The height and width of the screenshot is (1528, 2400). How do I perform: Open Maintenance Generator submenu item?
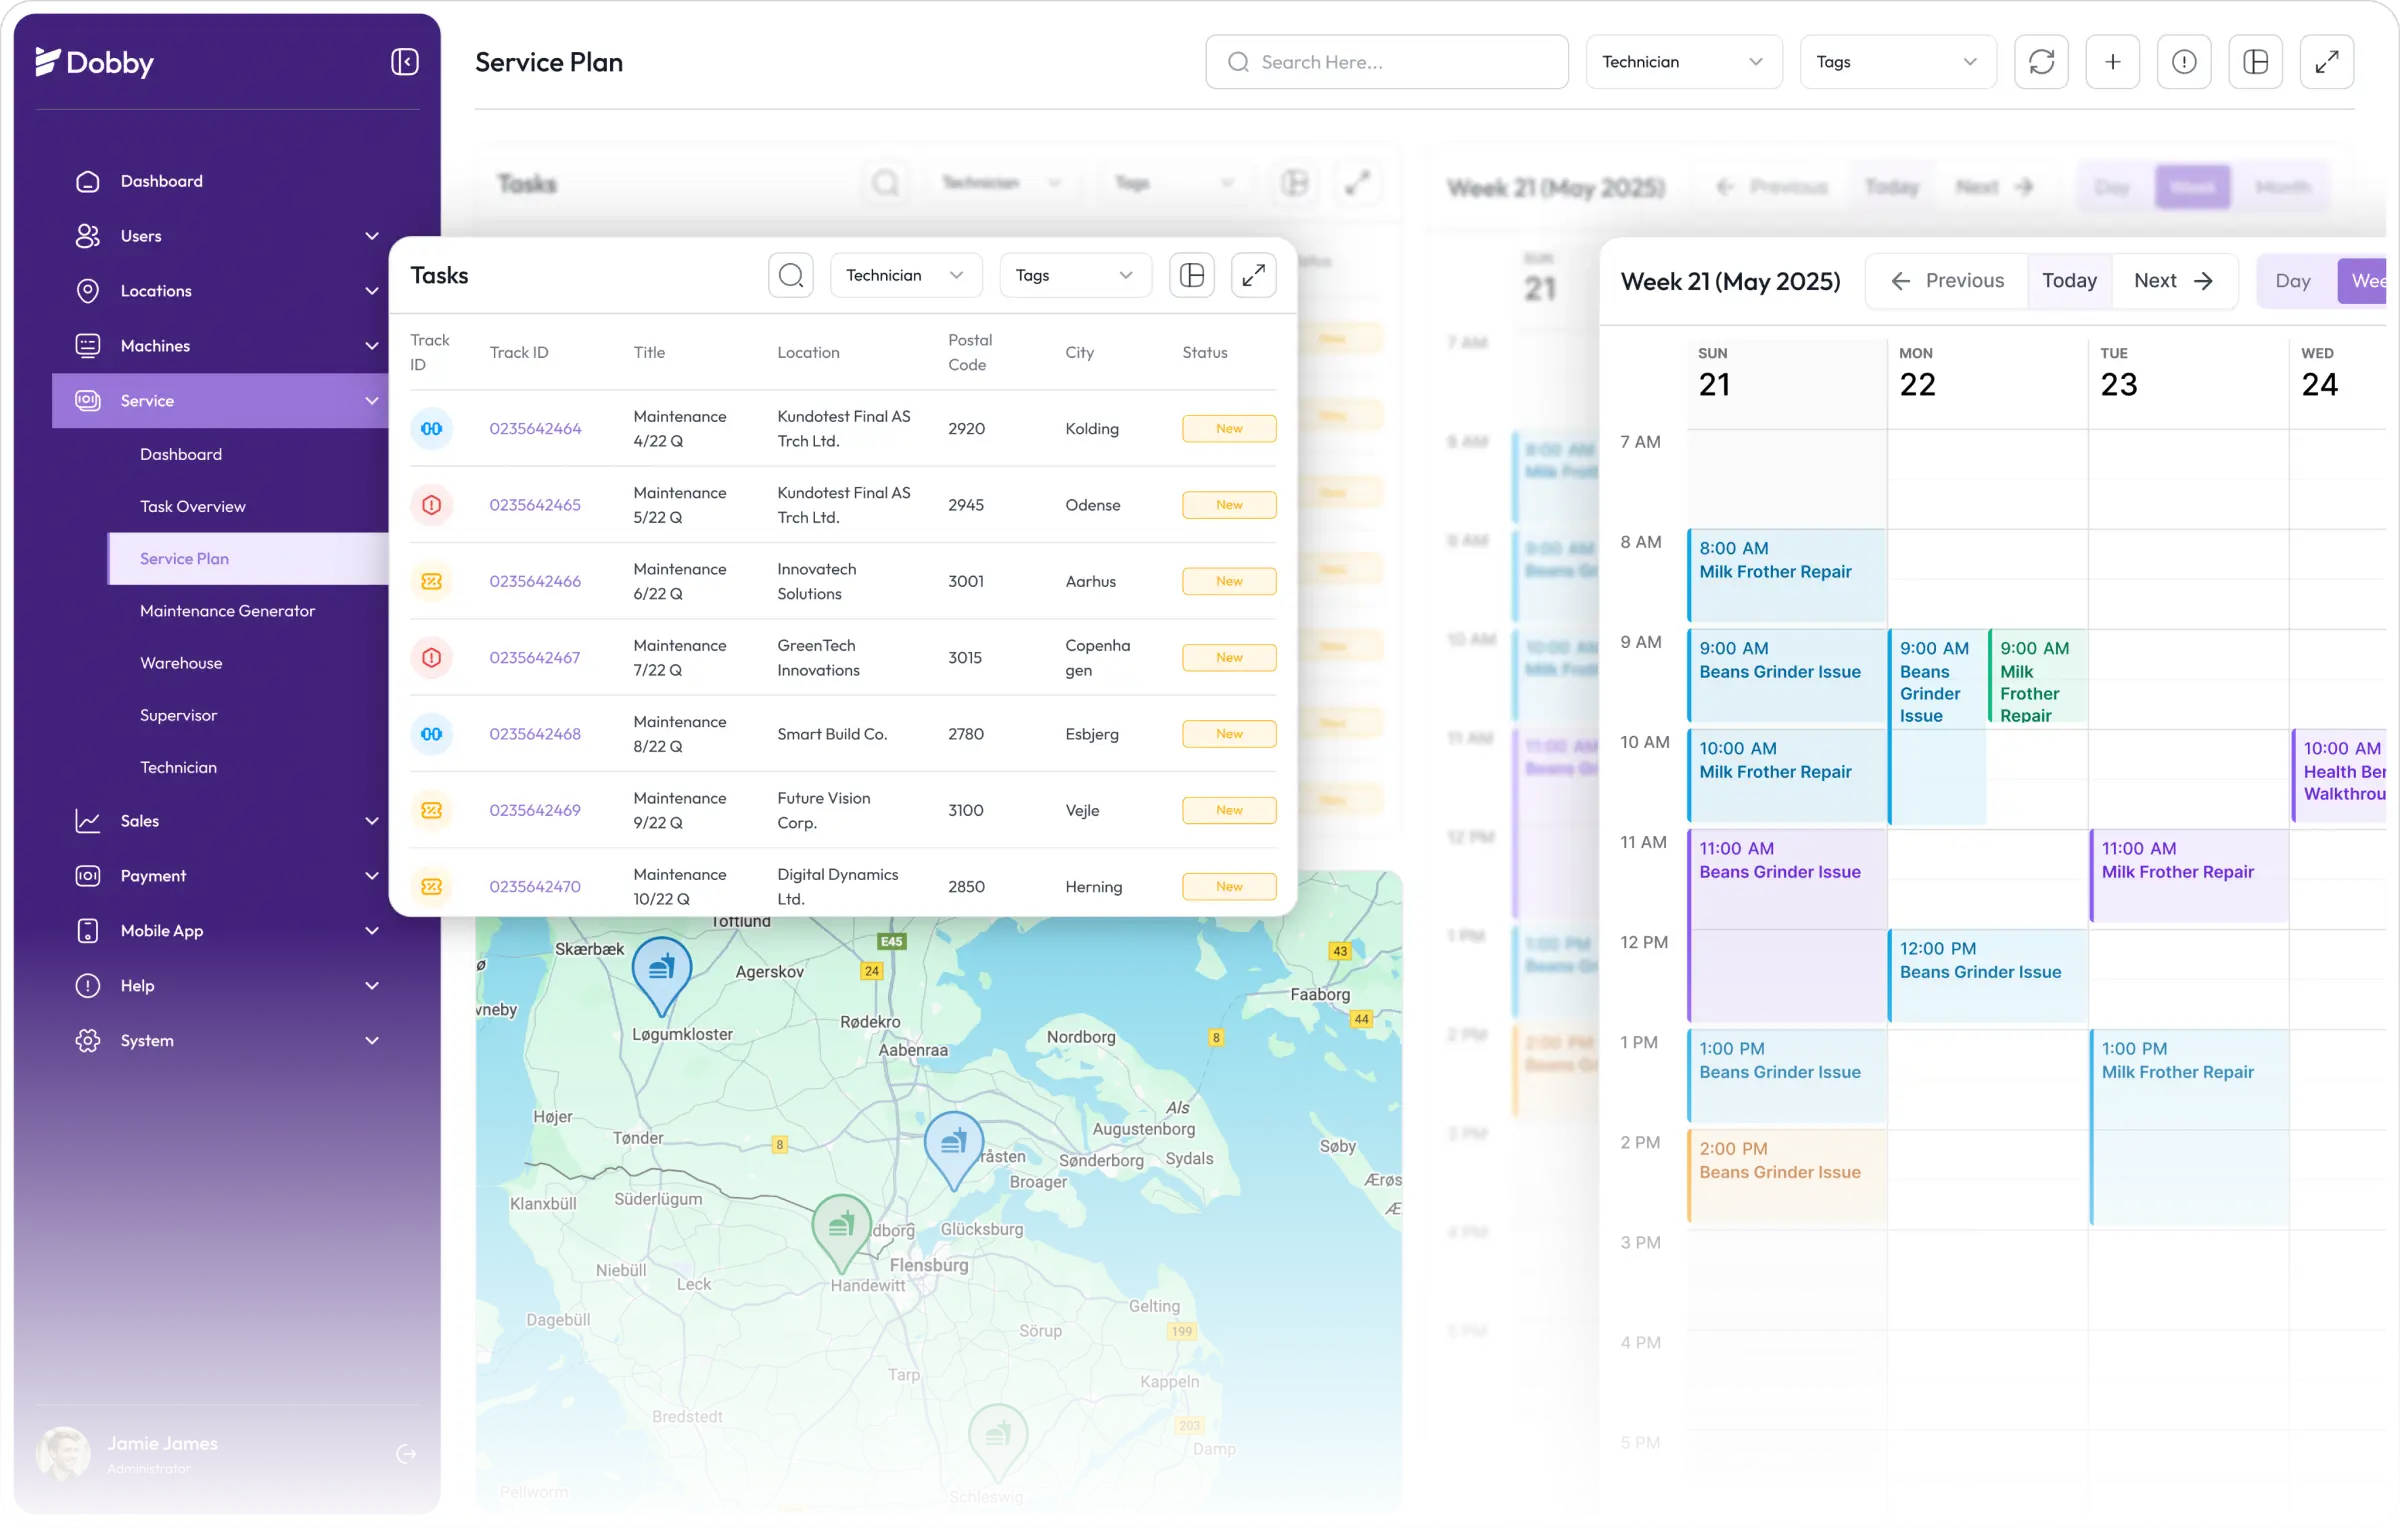pyautogui.click(x=227, y=611)
